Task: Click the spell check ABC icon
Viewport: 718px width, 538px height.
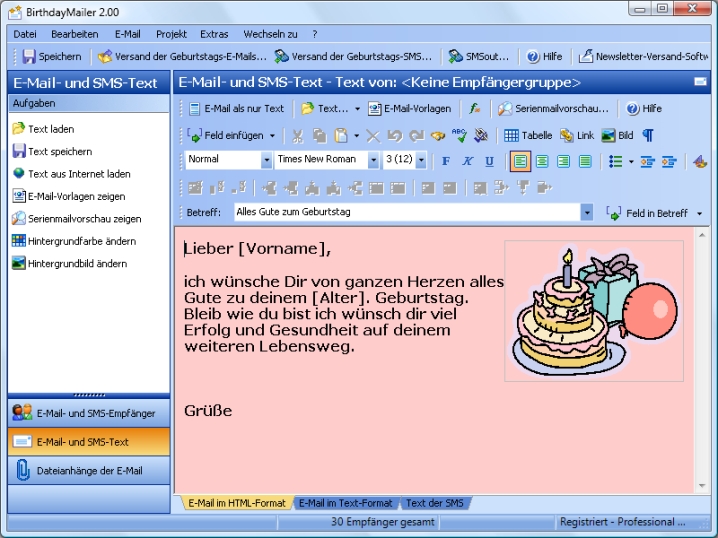Action: (459, 135)
